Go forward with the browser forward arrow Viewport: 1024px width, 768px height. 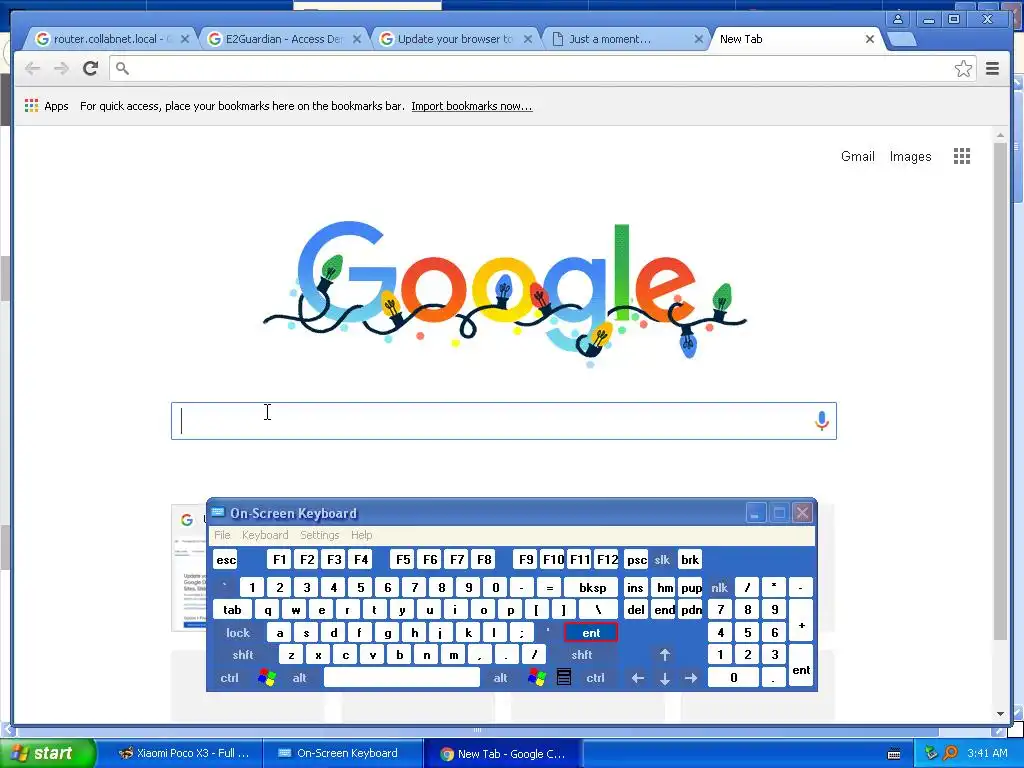(61, 68)
